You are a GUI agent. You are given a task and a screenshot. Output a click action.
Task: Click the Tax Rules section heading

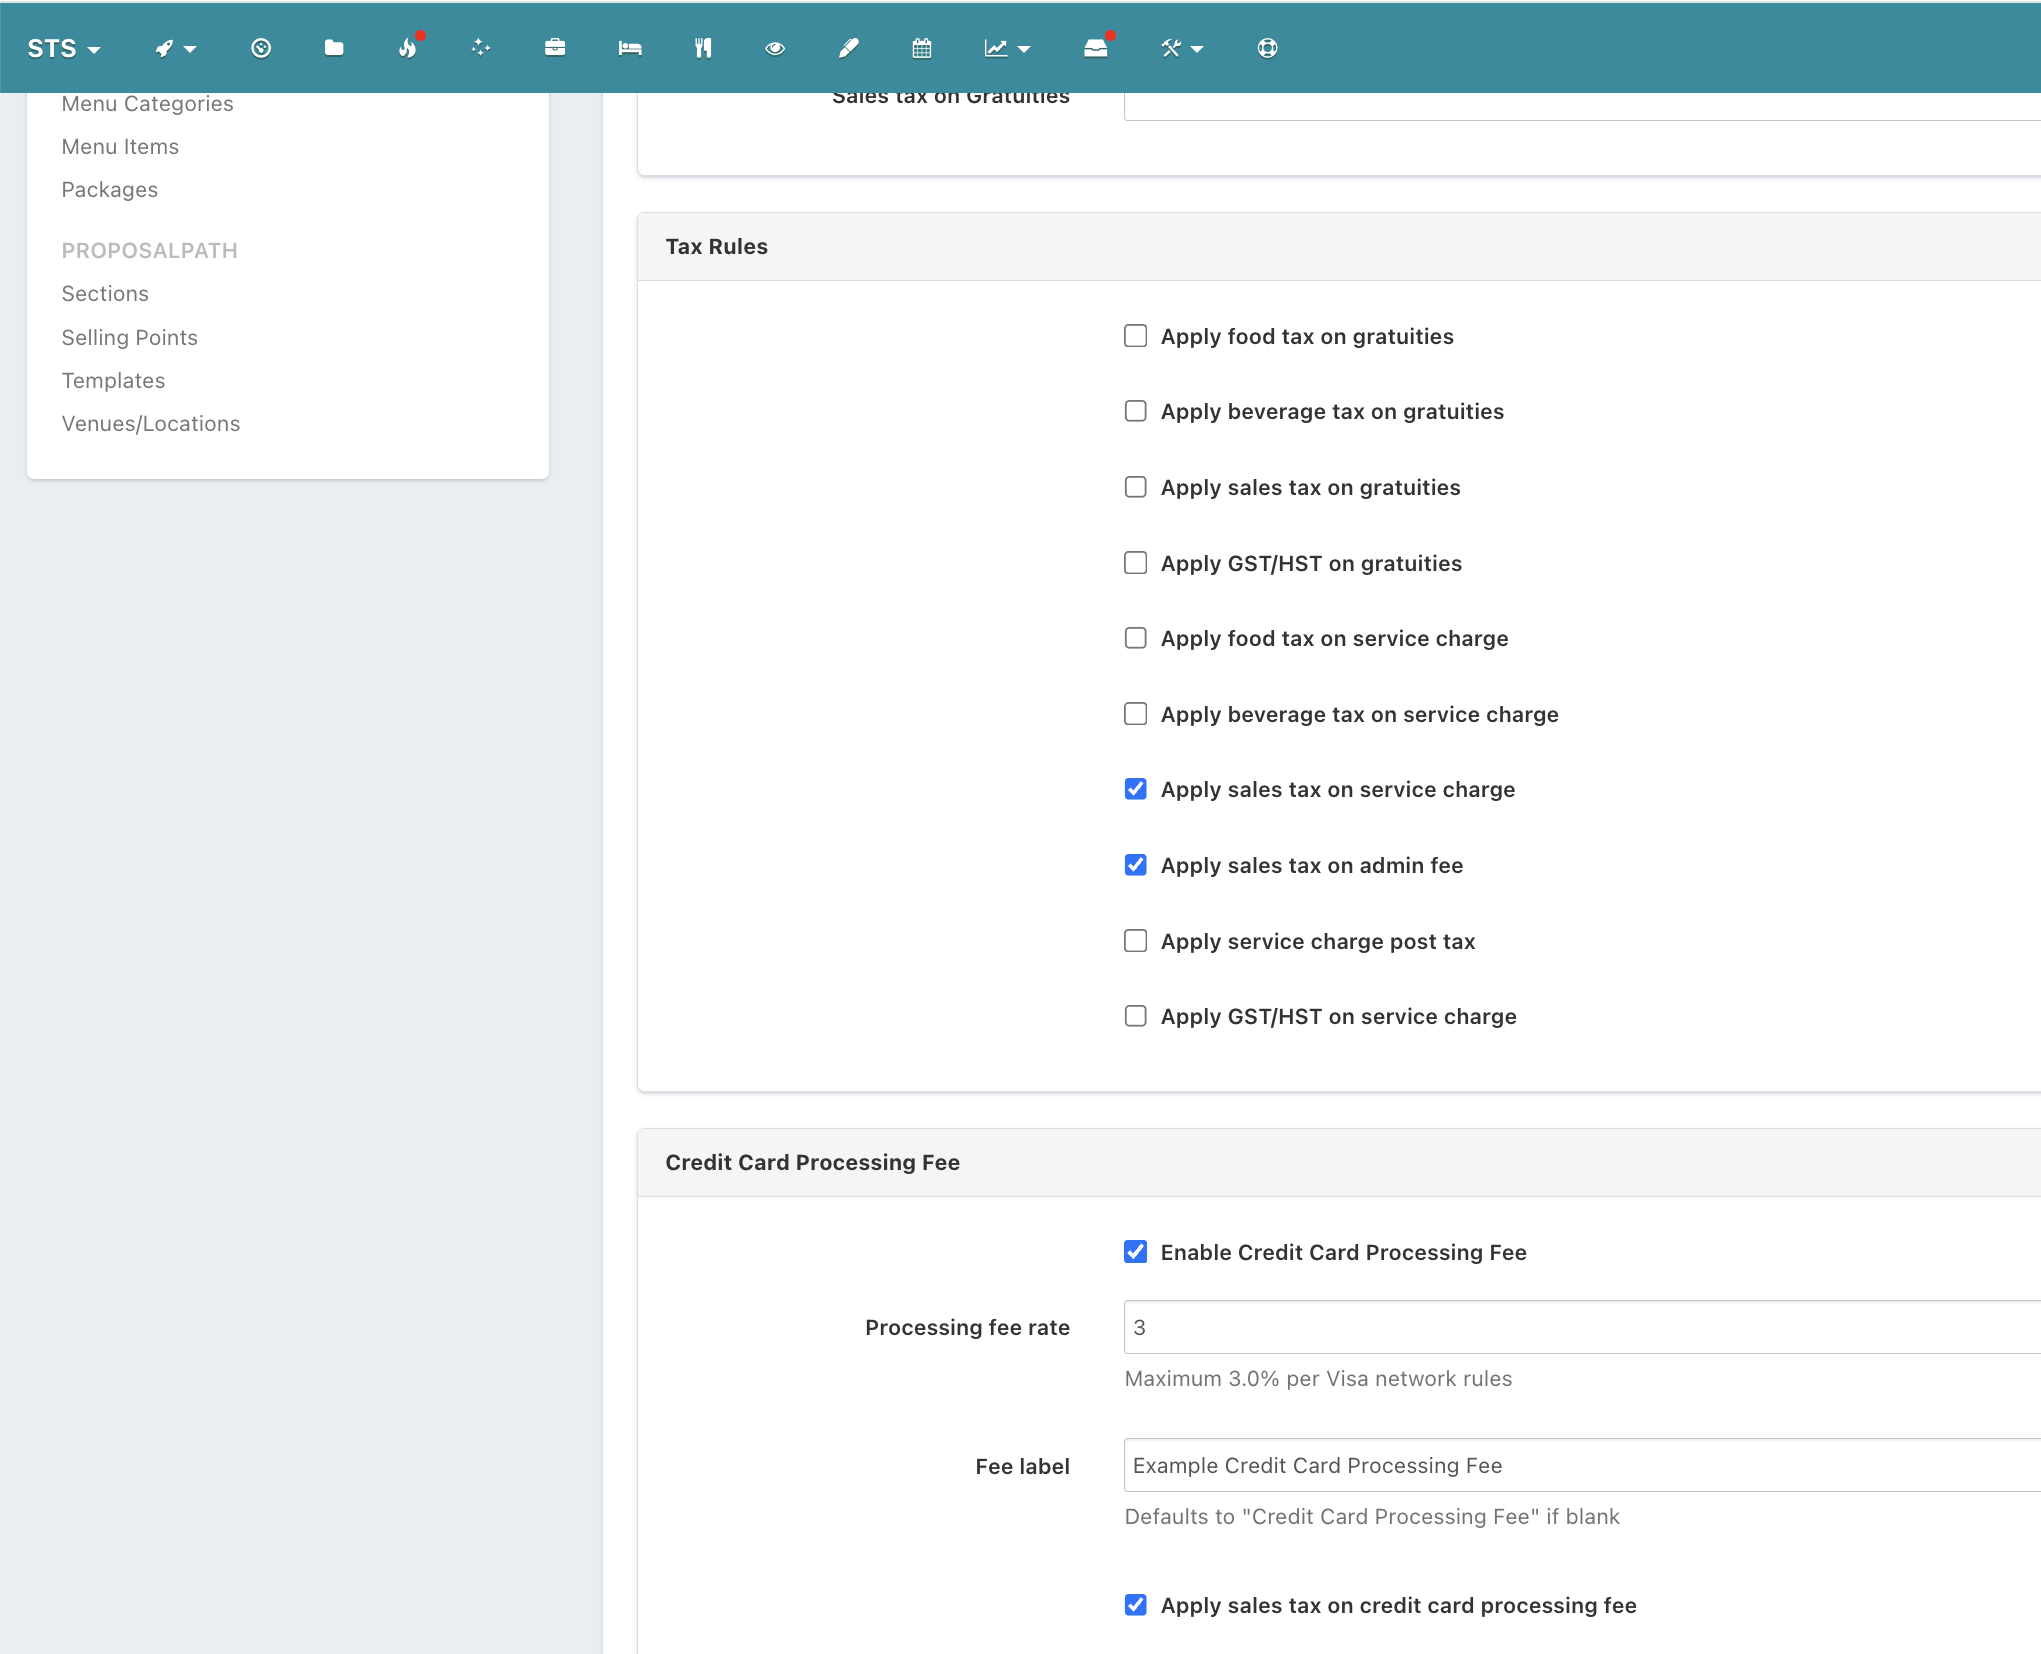tap(717, 247)
